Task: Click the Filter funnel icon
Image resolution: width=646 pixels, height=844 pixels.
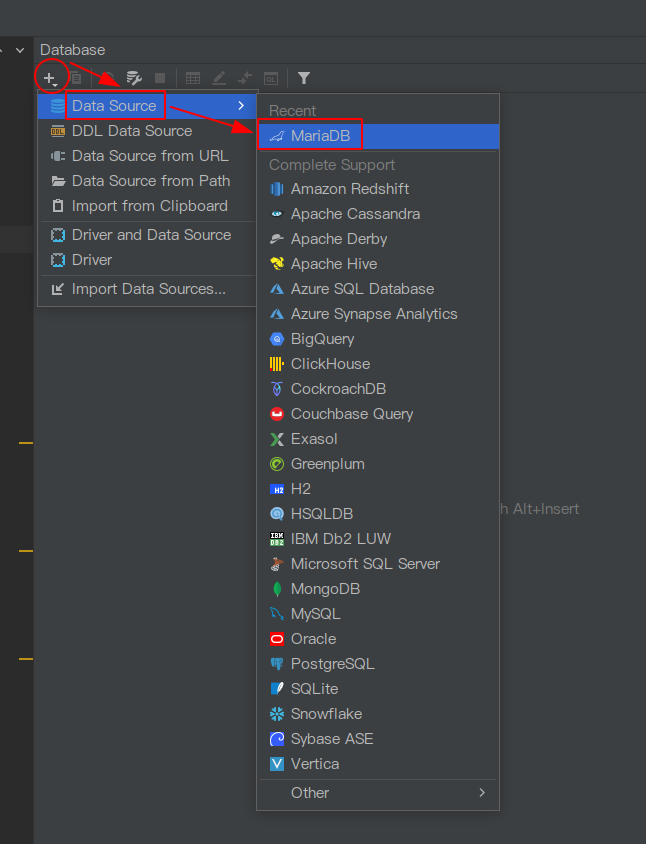Action: pyautogui.click(x=304, y=79)
